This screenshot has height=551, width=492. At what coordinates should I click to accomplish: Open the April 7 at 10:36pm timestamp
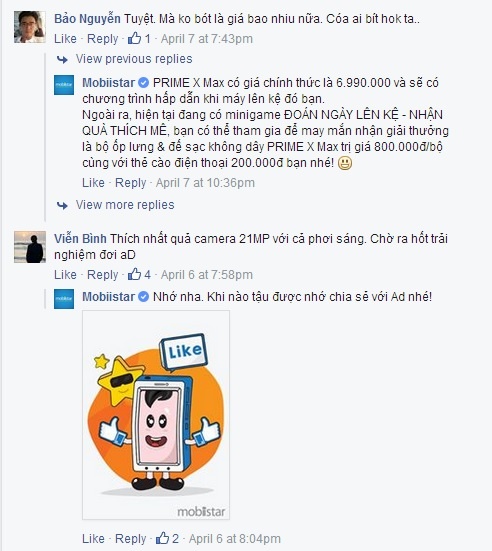[205, 183]
